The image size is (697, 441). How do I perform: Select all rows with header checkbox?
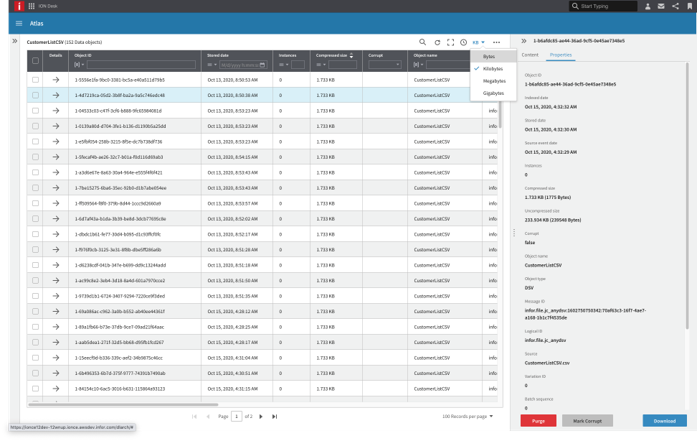tap(35, 60)
